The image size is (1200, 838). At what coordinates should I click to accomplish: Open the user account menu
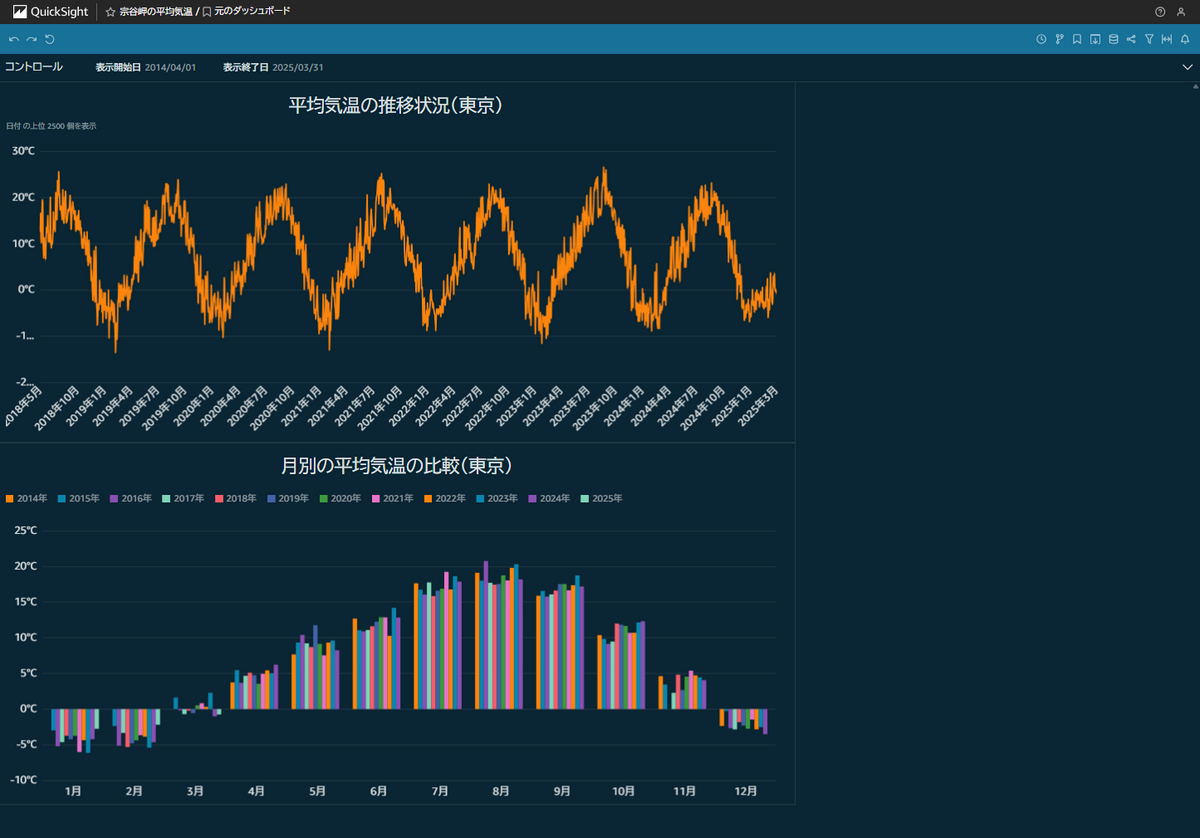[1181, 12]
